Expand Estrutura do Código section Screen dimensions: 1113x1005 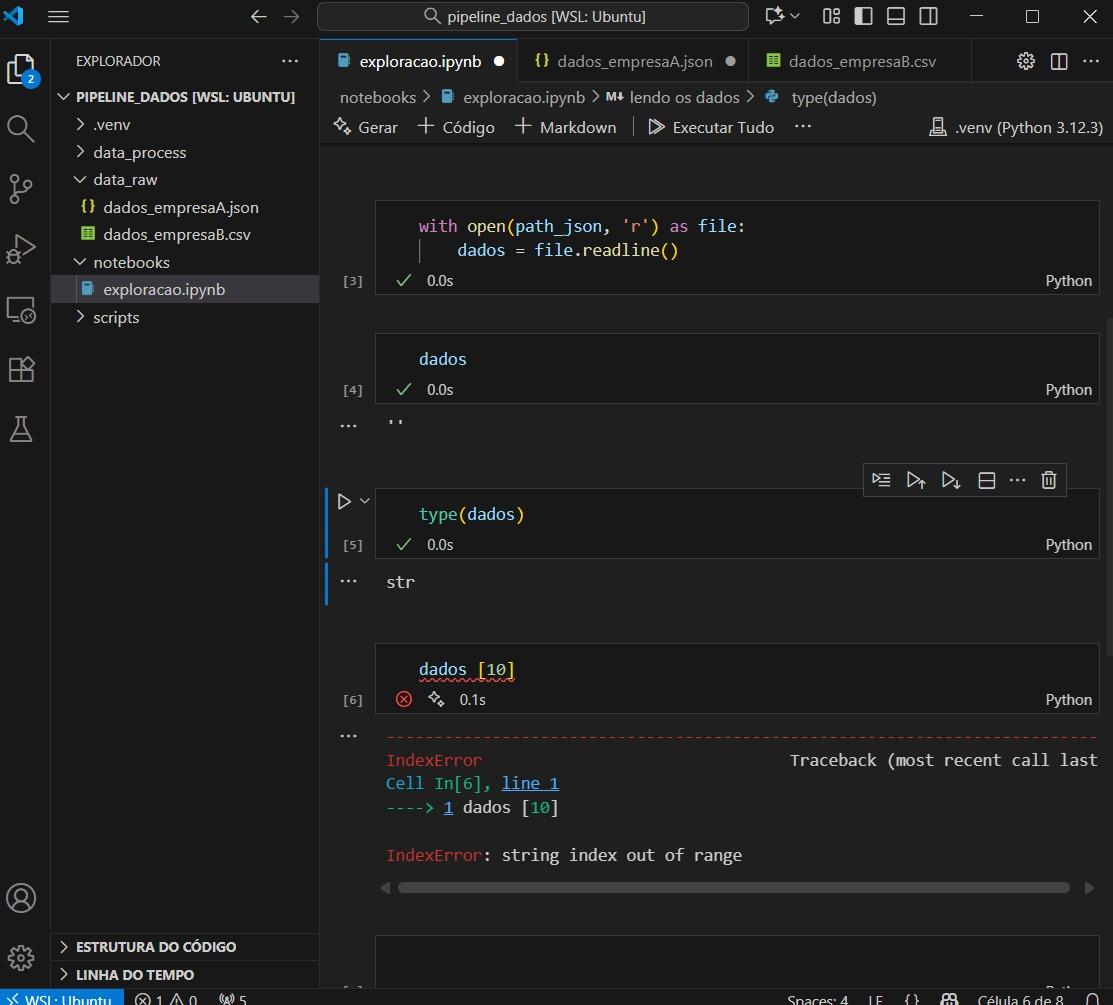click(156, 946)
